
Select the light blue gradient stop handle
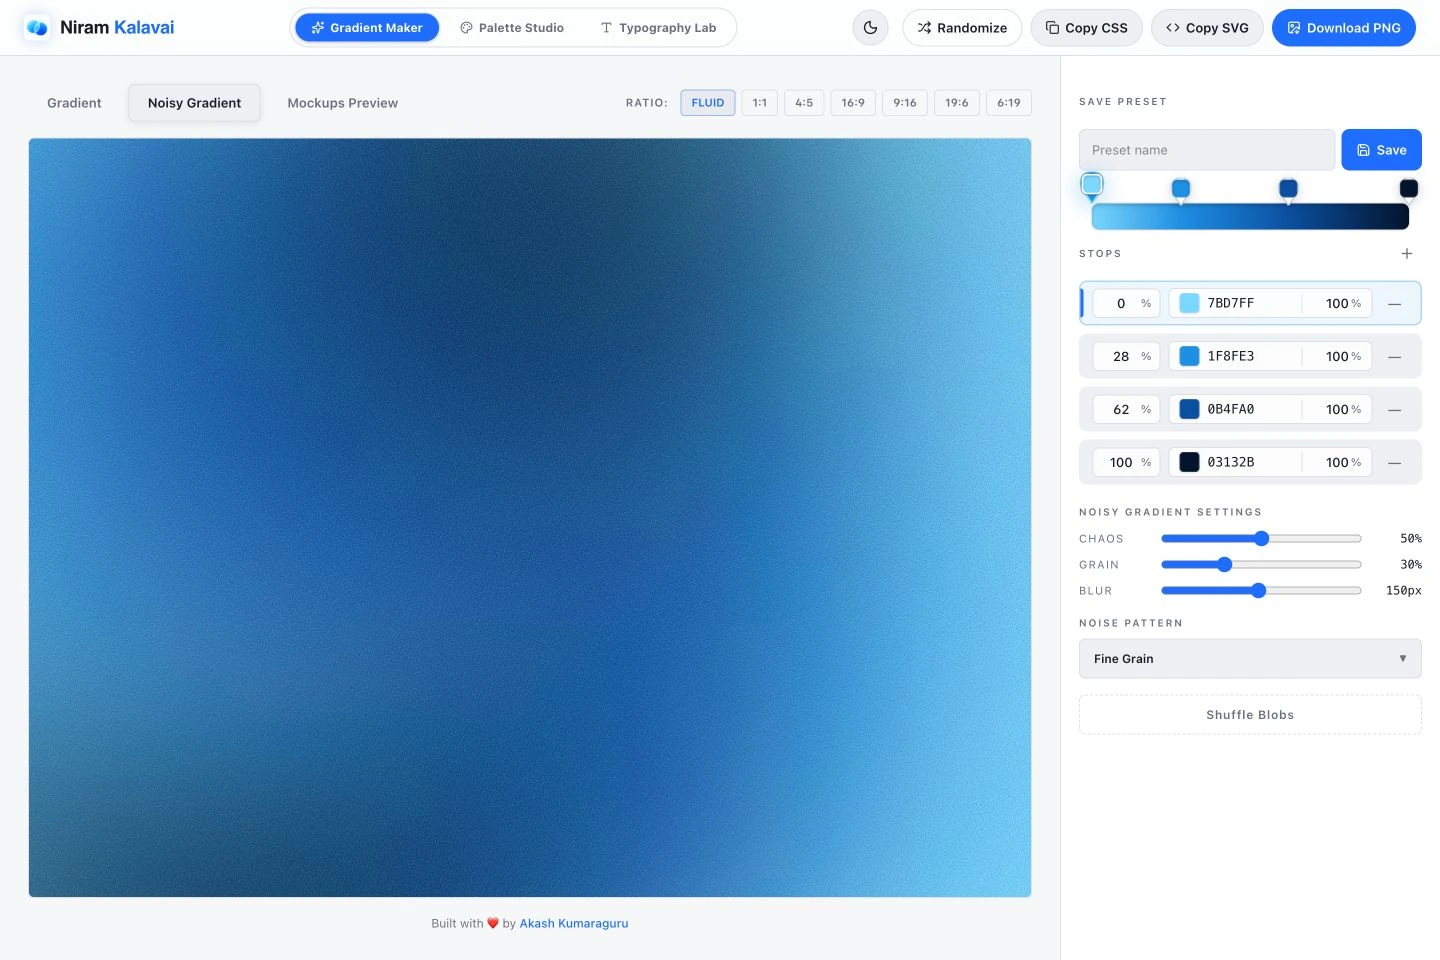click(1092, 185)
